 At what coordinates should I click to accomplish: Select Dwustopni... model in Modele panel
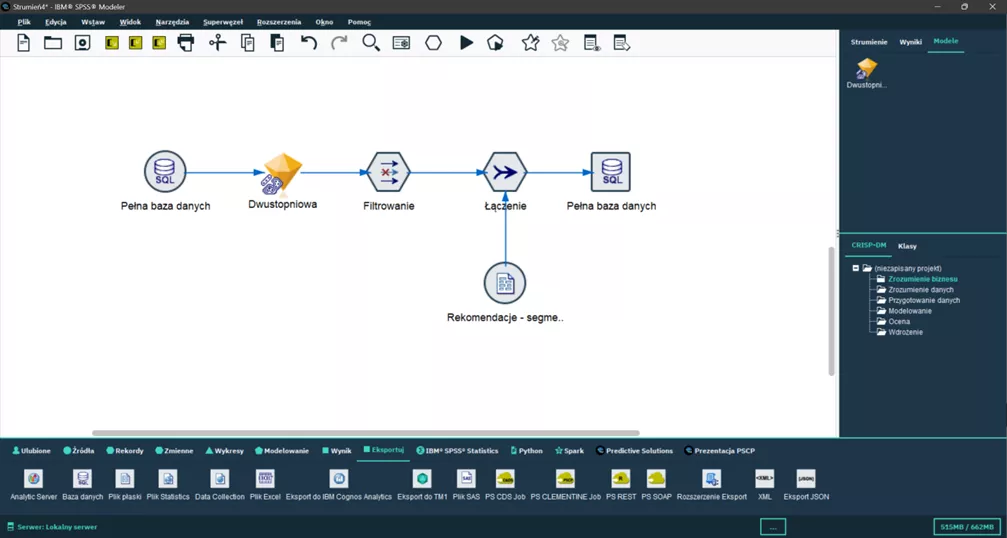pyautogui.click(x=867, y=73)
